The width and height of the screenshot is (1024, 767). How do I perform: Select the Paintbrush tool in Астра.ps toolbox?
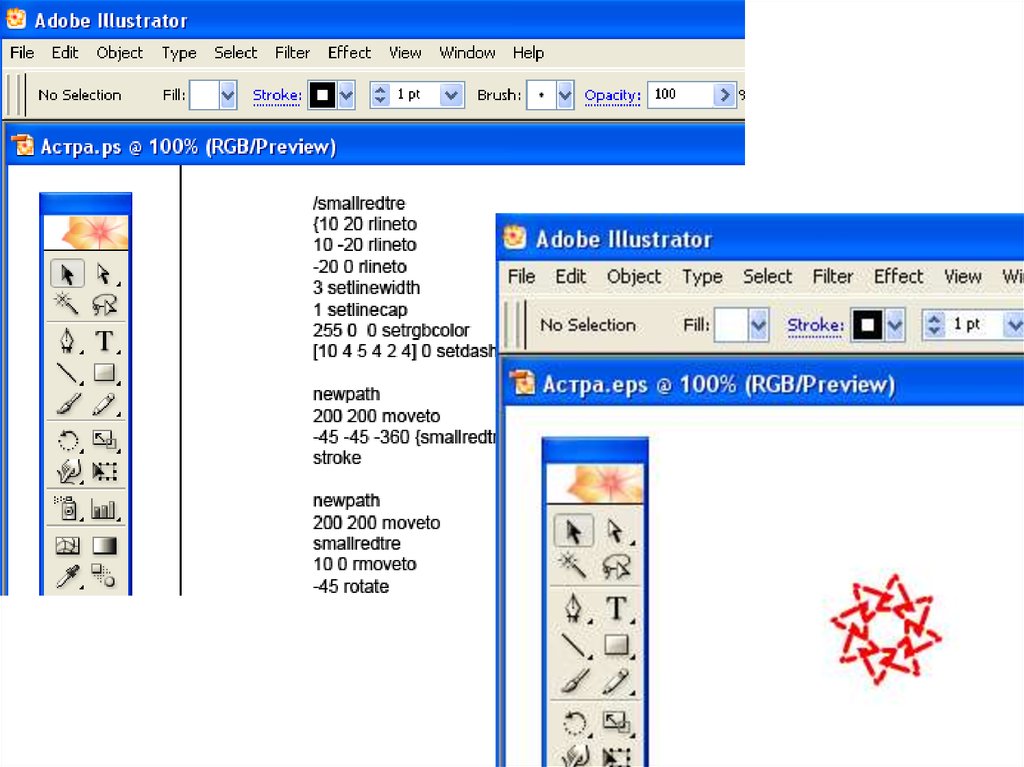(67, 404)
